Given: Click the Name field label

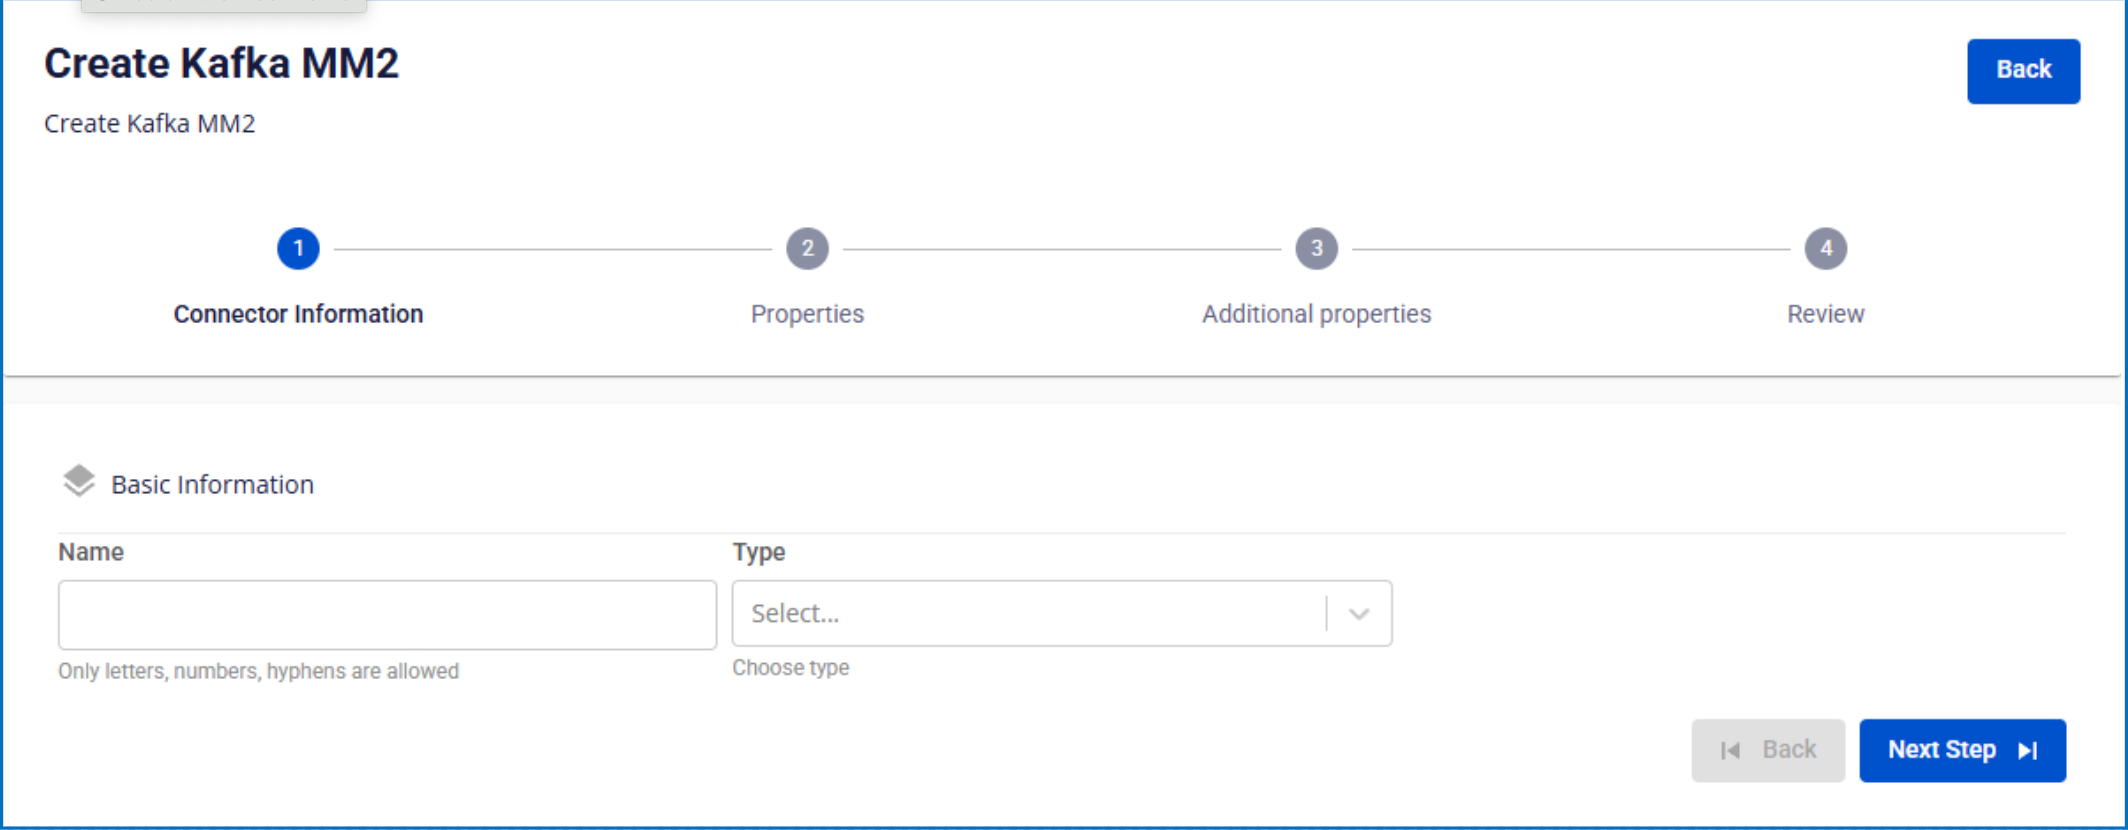Looking at the screenshot, I should coord(91,552).
